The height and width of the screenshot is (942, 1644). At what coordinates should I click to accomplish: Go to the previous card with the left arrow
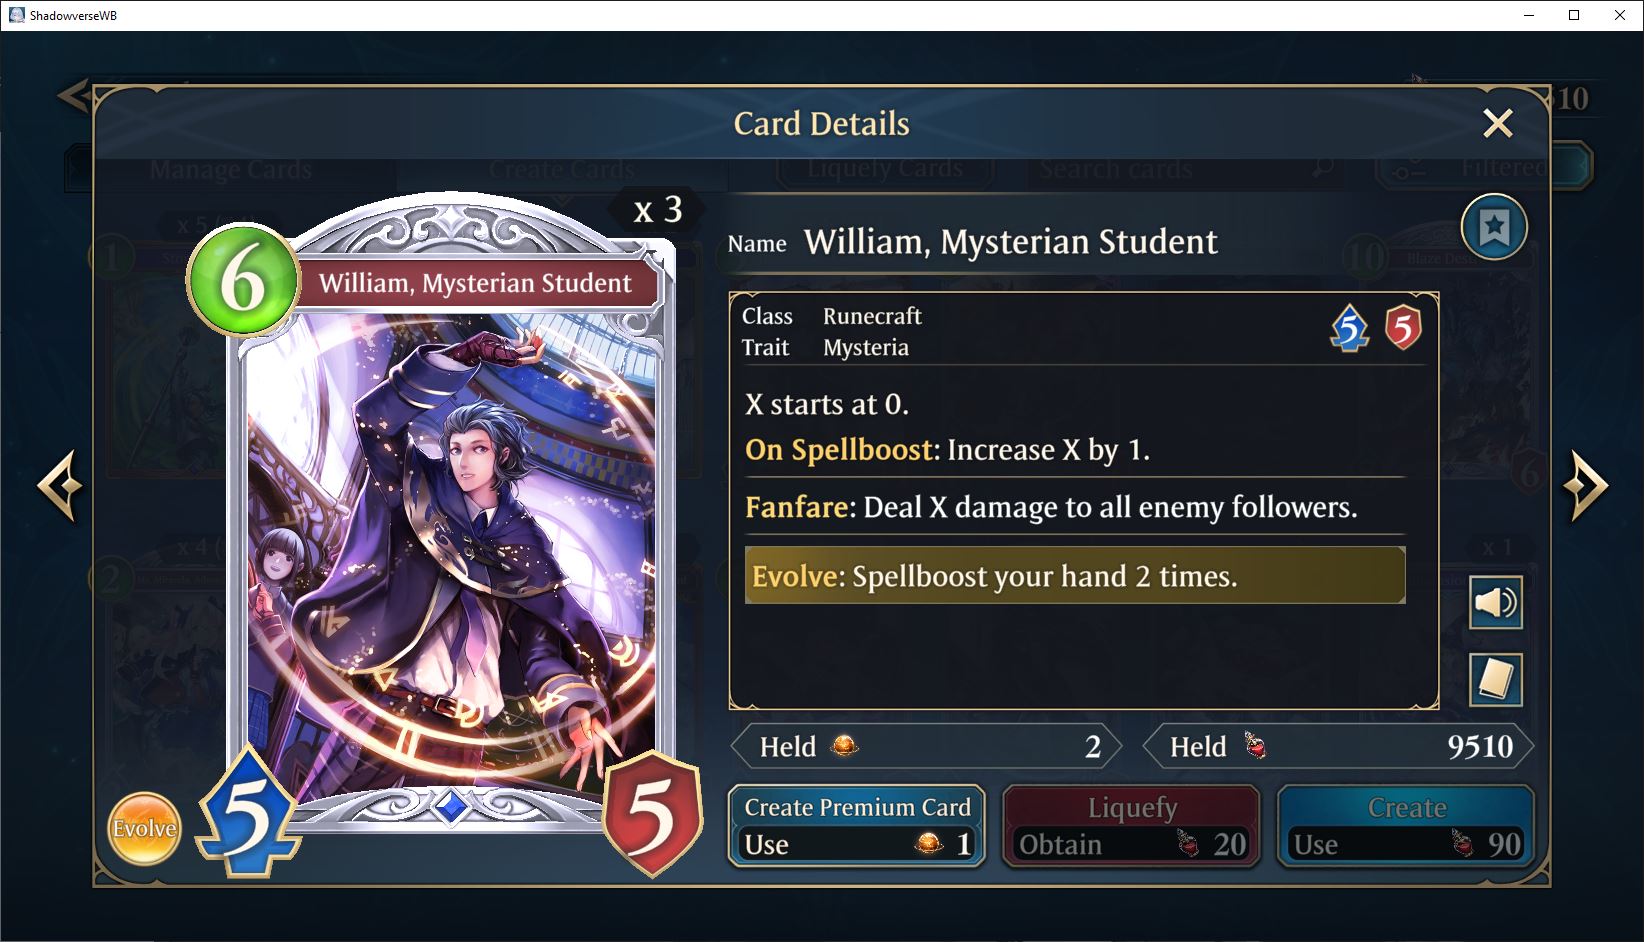(x=59, y=485)
